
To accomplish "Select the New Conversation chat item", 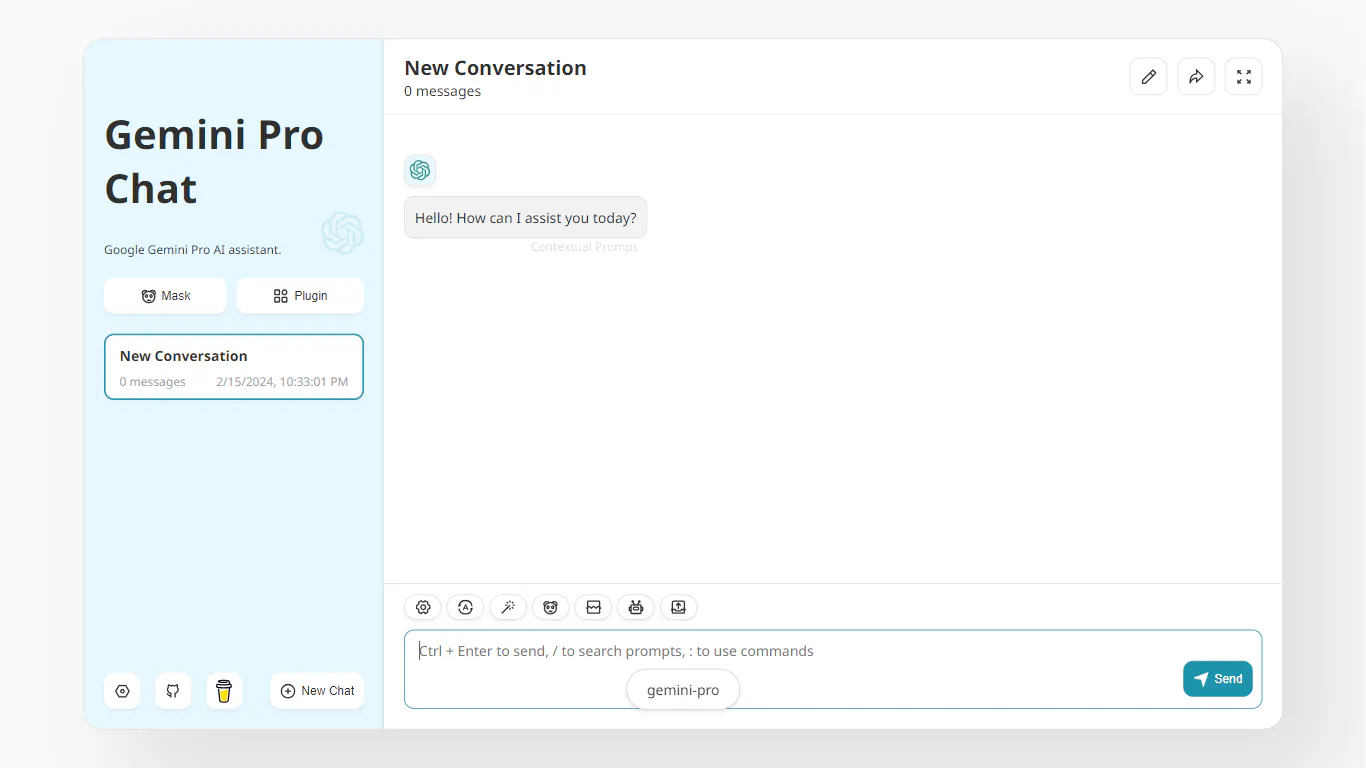I will 234,367.
